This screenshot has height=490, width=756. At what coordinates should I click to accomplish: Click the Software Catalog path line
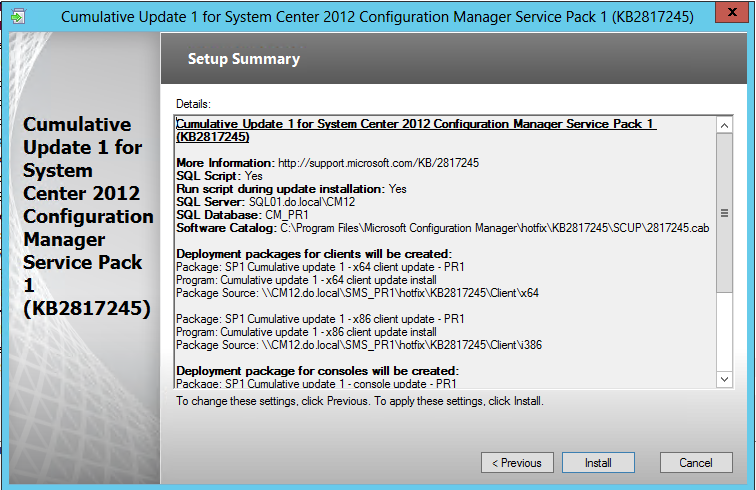(443, 228)
